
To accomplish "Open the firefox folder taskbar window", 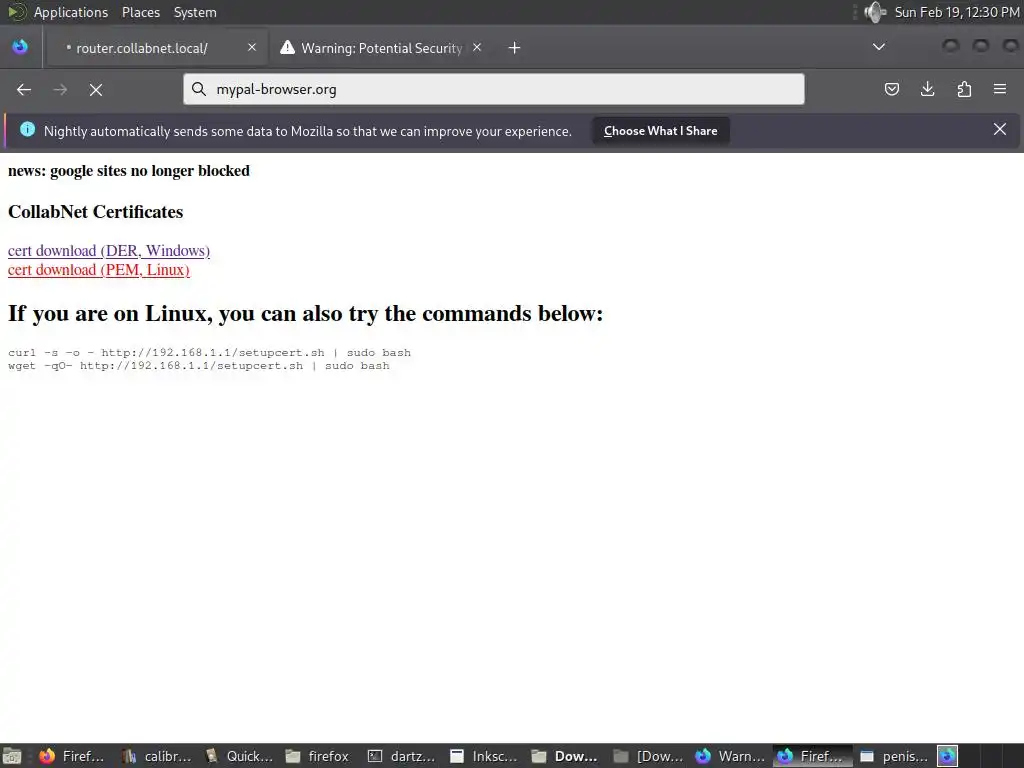I will pos(317,756).
